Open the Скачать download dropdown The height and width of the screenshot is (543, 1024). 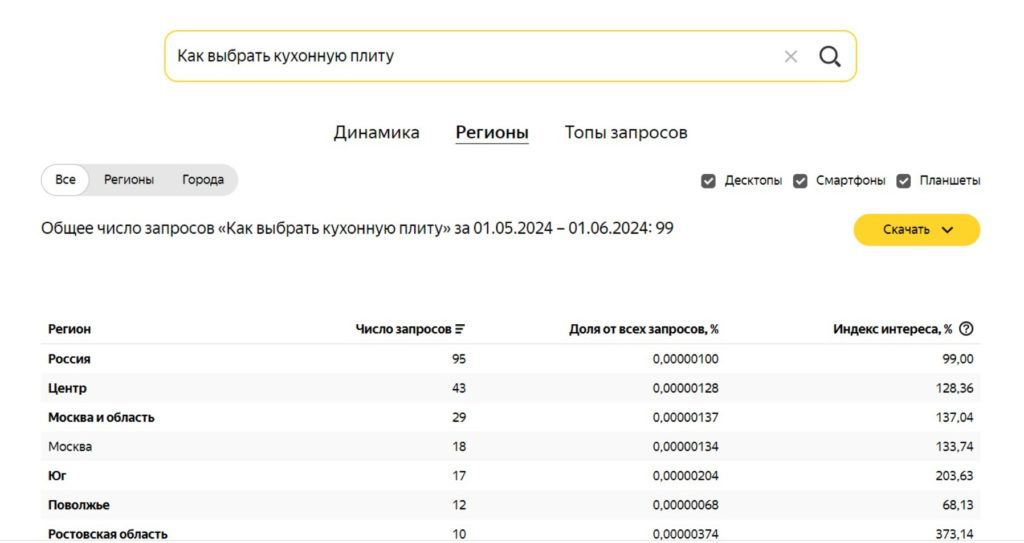[916, 229]
